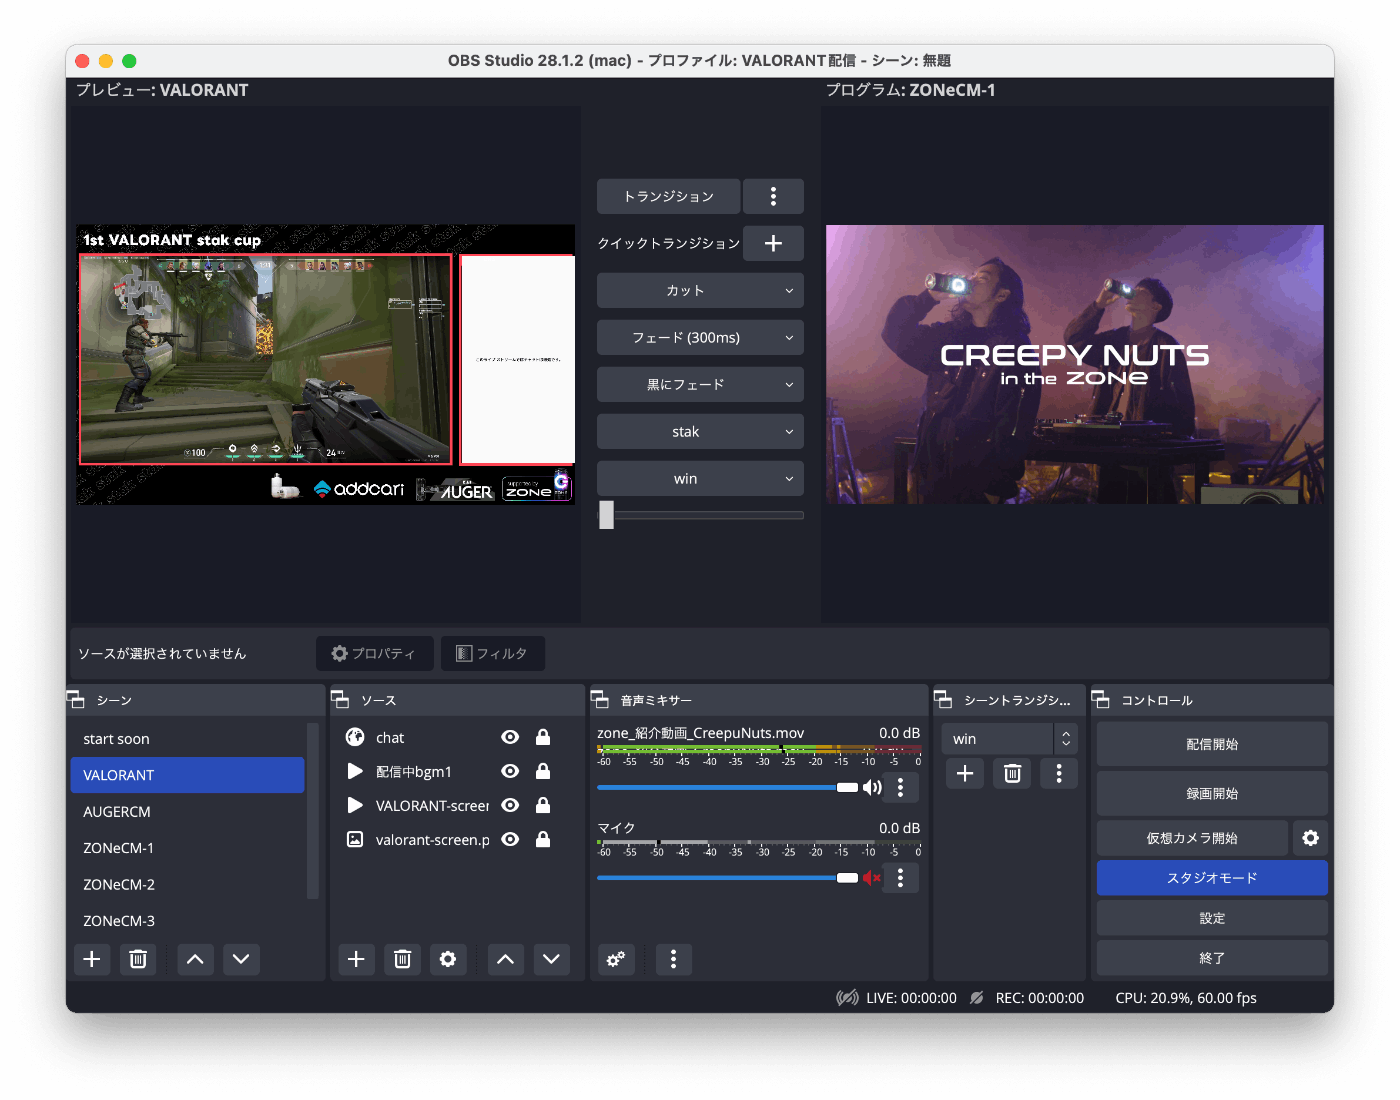Click the 終了 exit button
The height and width of the screenshot is (1100, 1400).
click(x=1212, y=958)
